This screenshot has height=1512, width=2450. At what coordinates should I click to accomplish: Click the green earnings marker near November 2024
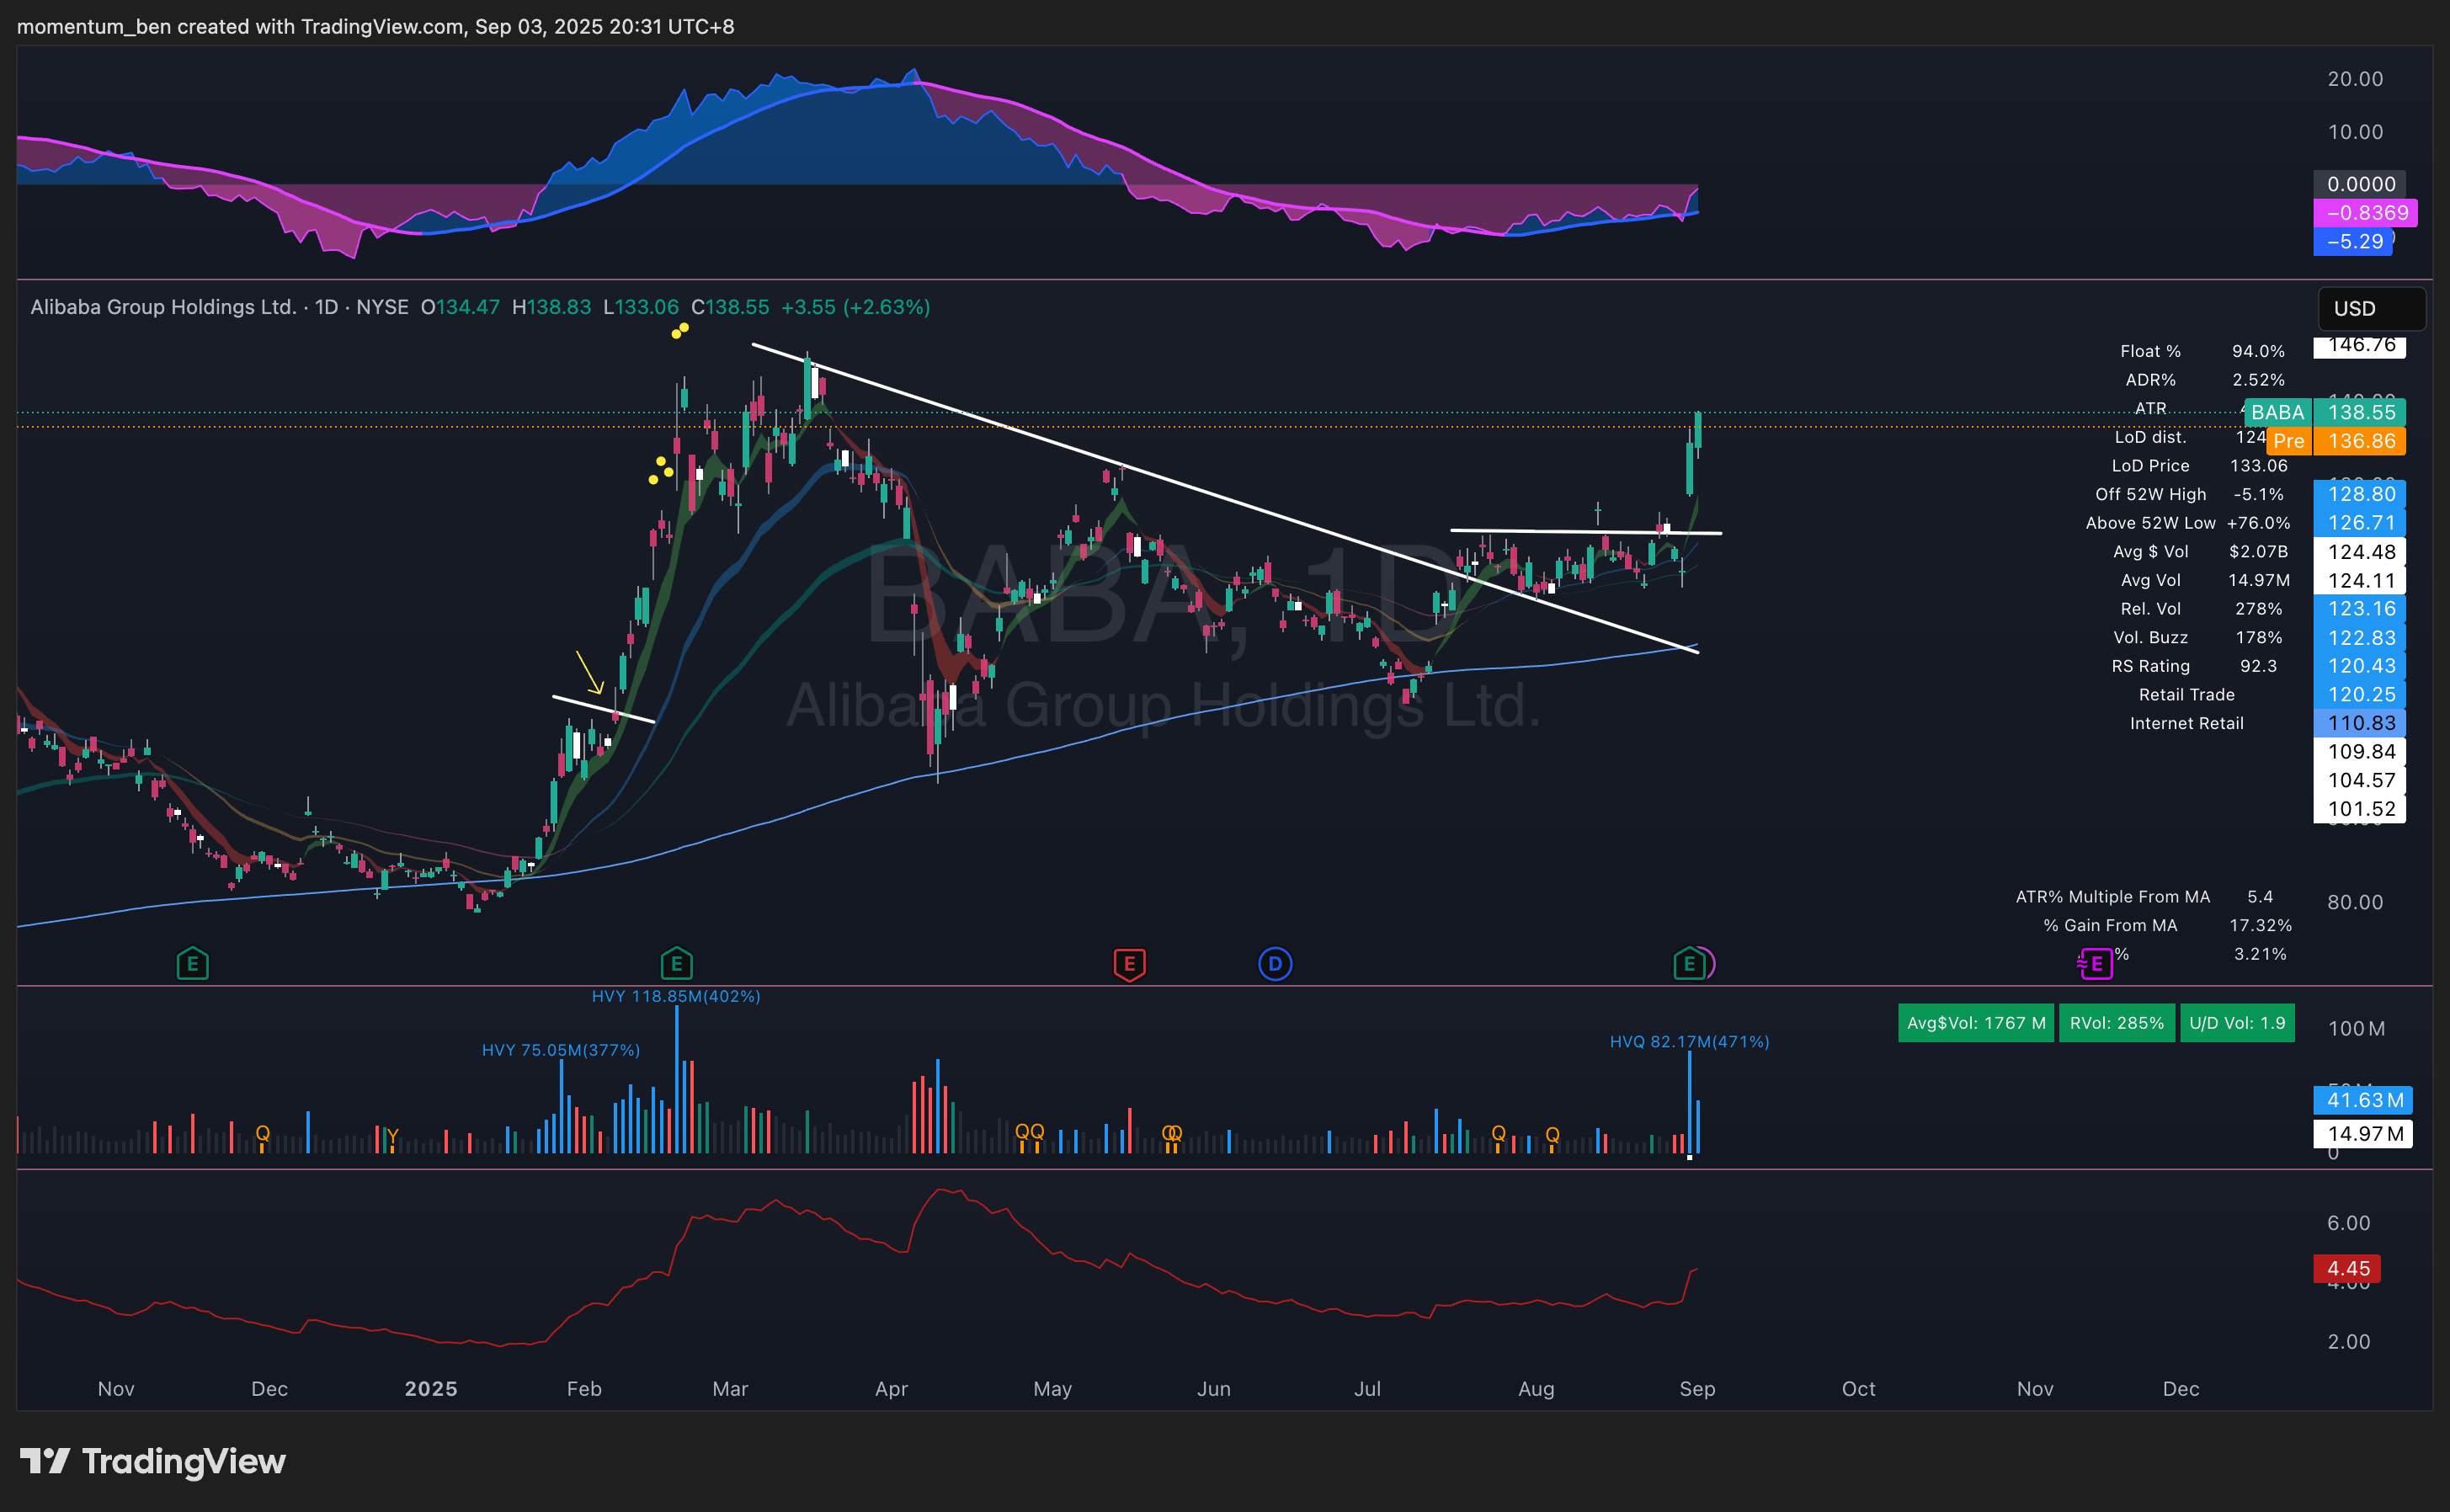192,964
